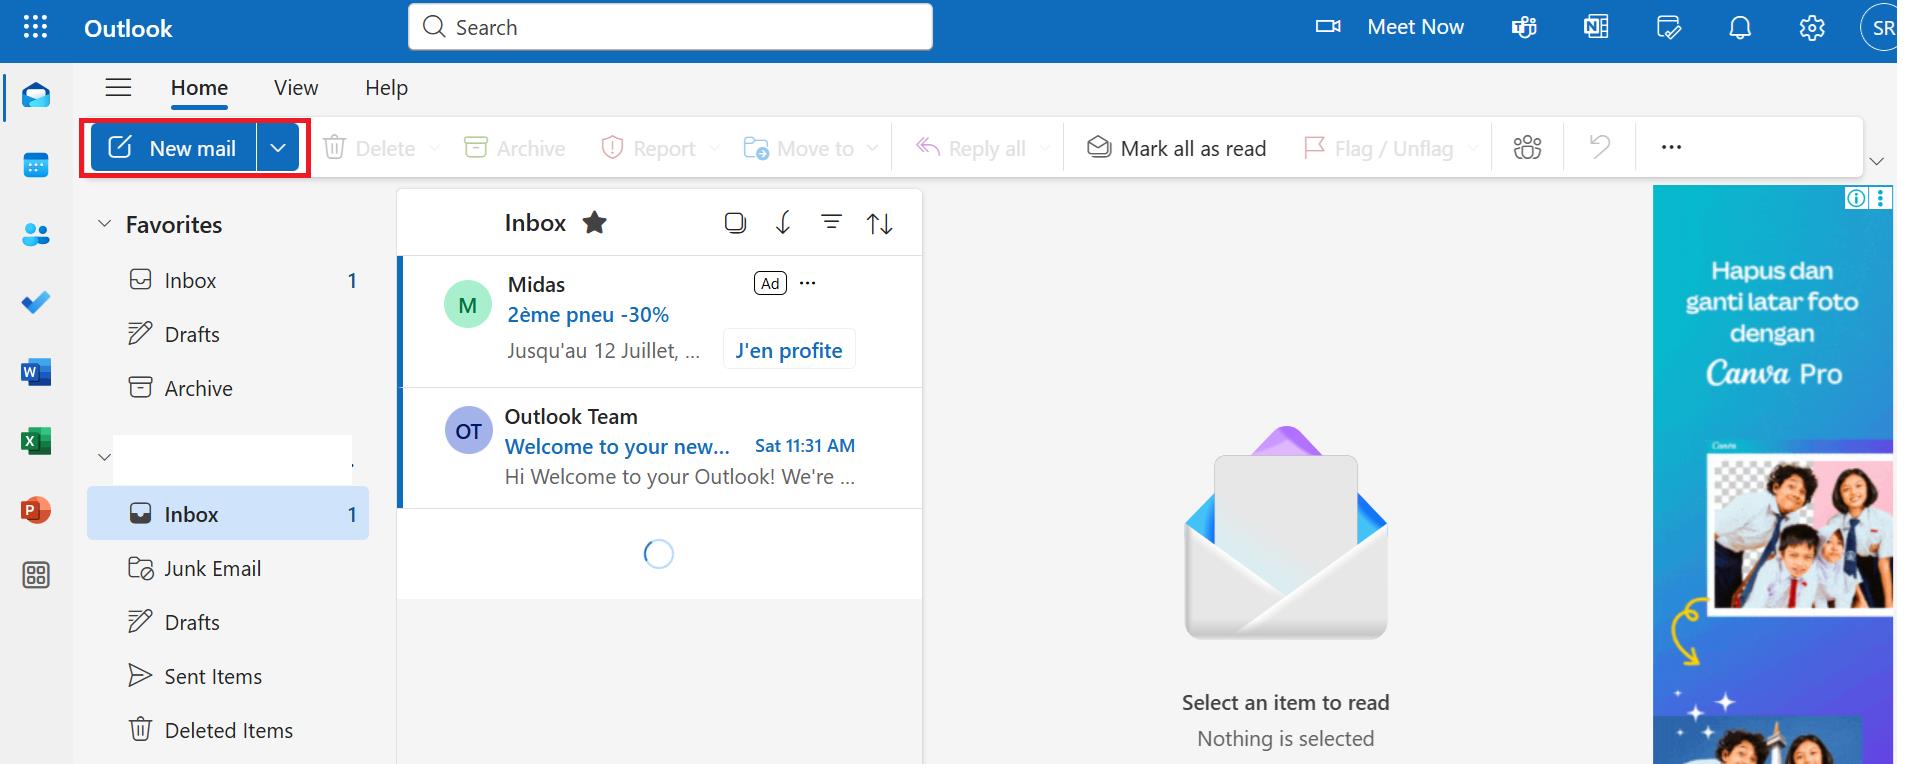Select Archive under Favorites
The width and height of the screenshot is (1909, 764).
(x=228, y=388)
